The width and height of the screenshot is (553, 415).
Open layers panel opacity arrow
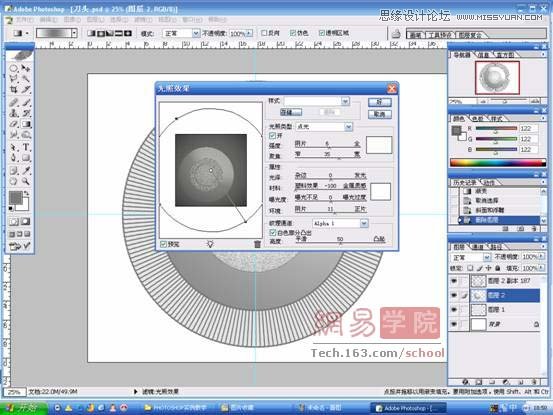[541, 257]
